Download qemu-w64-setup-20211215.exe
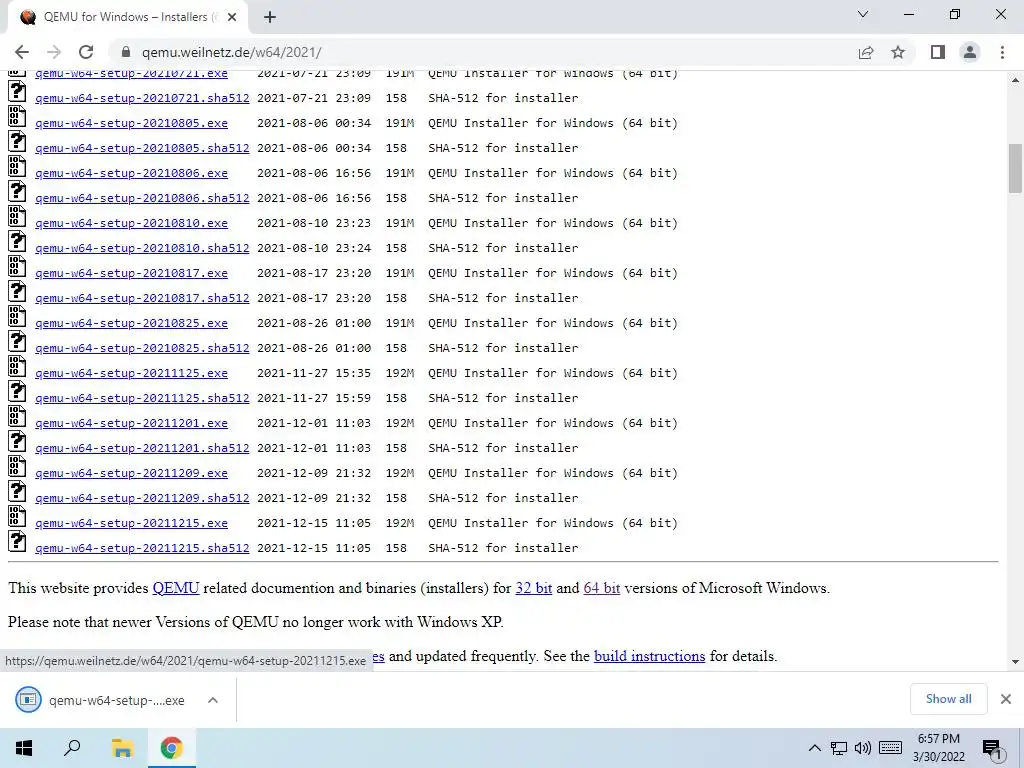Screen dimensions: 1024x768 click(131, 523)
